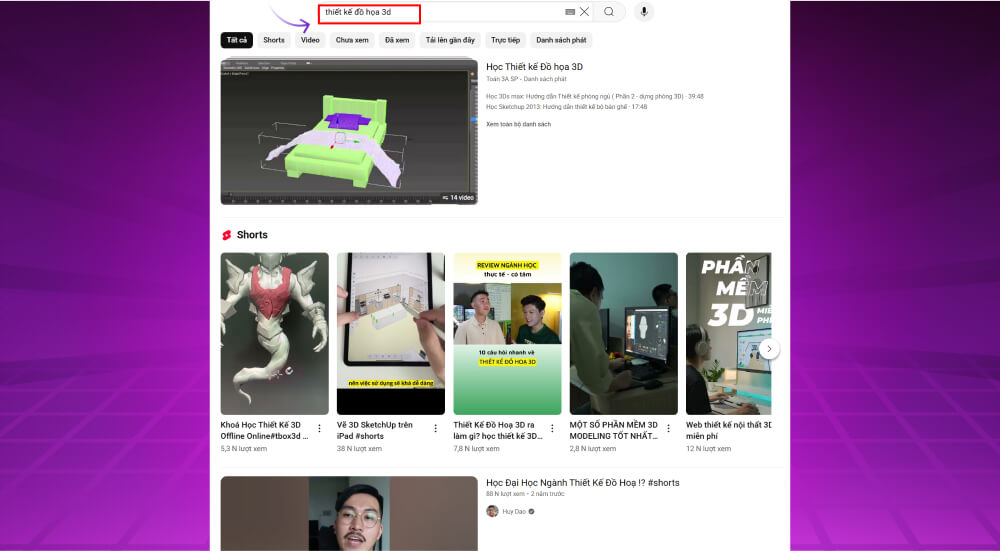This screenshot has width=1000, height=551.
Task: Open the 'Học Thiết kế Đồ họa 3D' playlist title
Action: point(534,67)
